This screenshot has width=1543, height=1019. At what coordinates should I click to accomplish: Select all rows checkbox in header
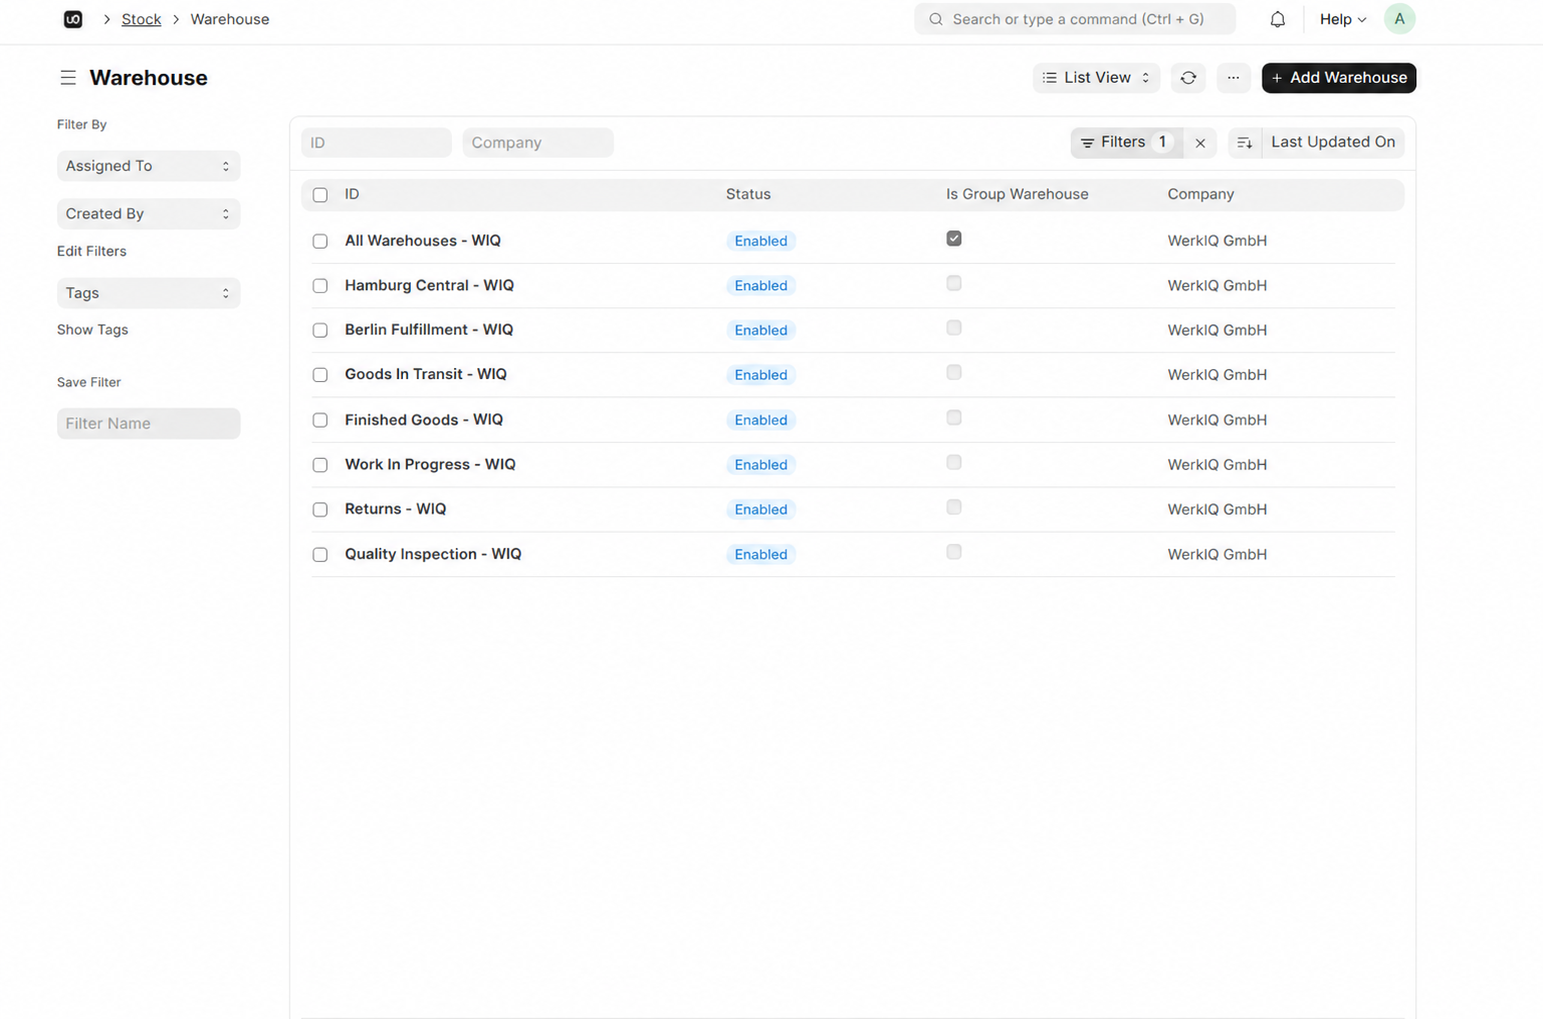click(320, 195)
